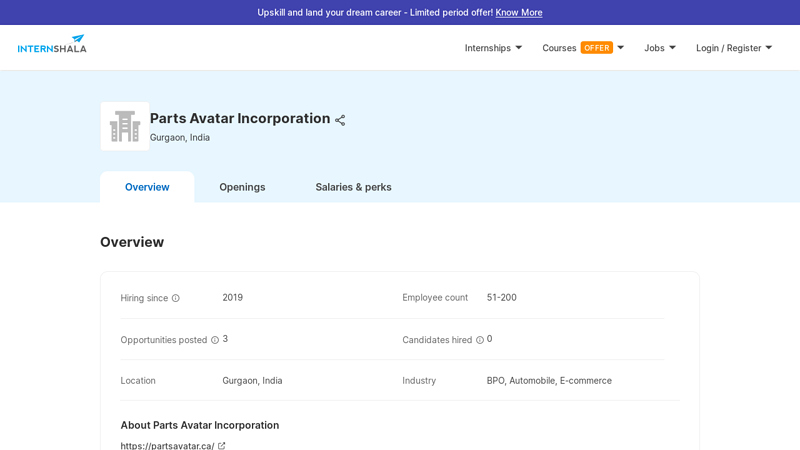Select the Overview tab
Viewport: 800px width, 450px height.
tap(147, 187)
